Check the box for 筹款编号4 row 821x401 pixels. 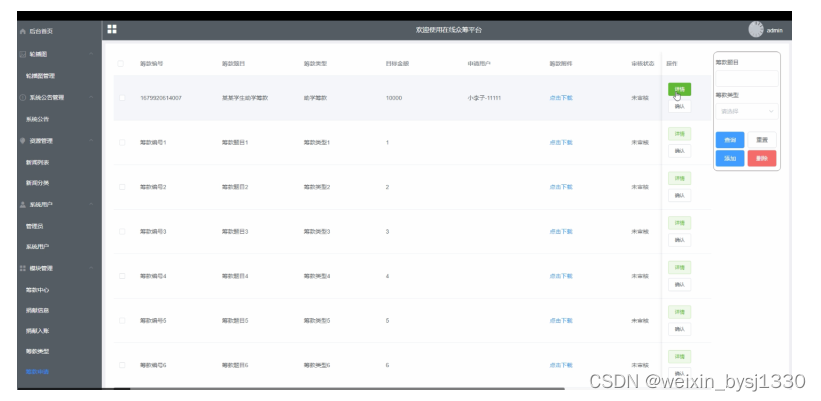click(122, 276)
